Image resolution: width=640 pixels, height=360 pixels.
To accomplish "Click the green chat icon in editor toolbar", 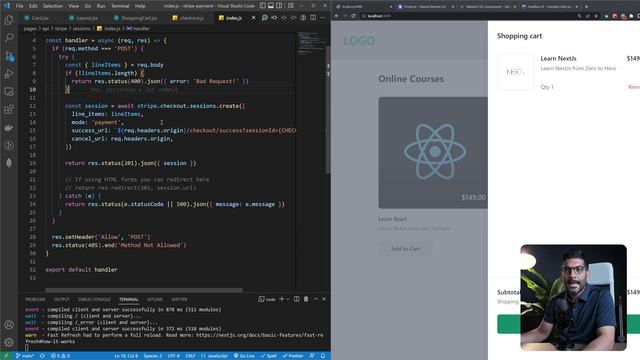I will click(x=264, y=18).
